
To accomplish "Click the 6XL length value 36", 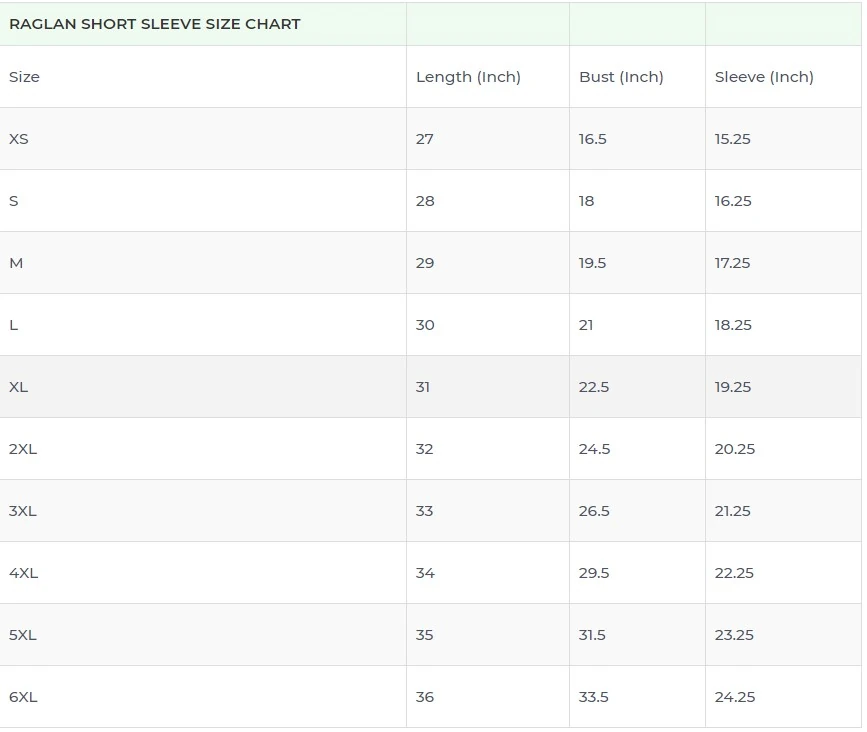I will click(425, 697).
